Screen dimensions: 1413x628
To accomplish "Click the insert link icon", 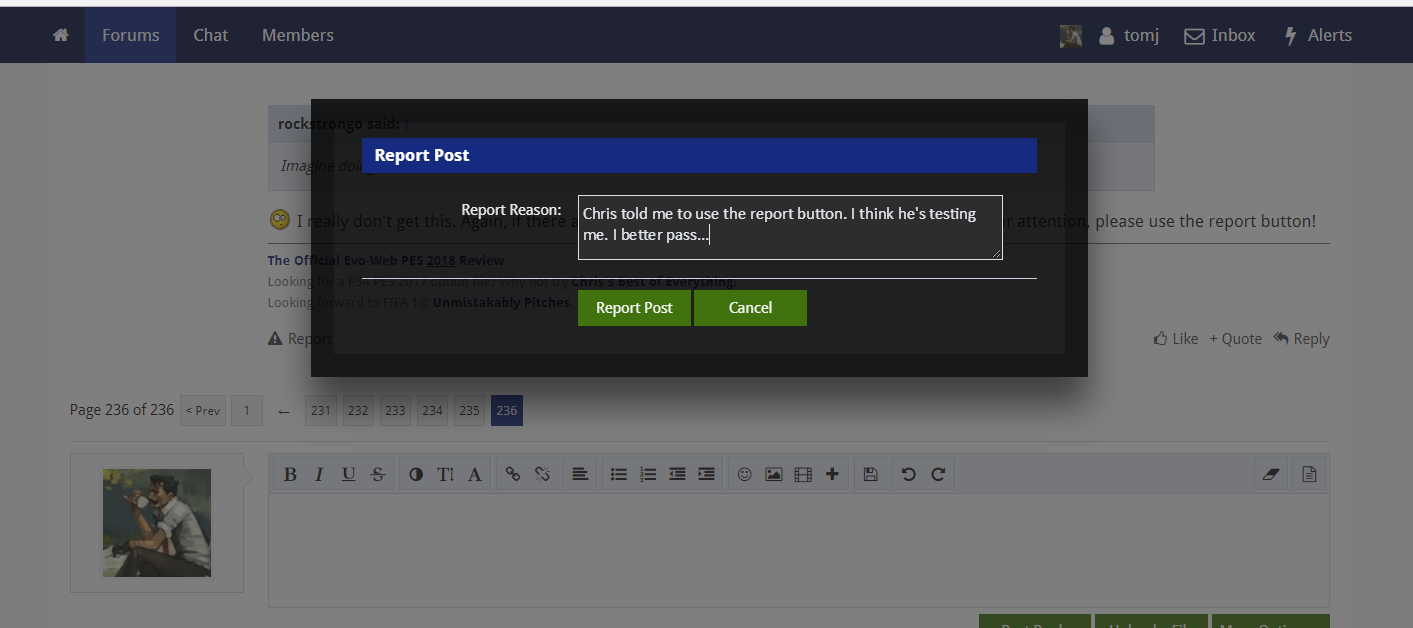I will pos(513,475).
